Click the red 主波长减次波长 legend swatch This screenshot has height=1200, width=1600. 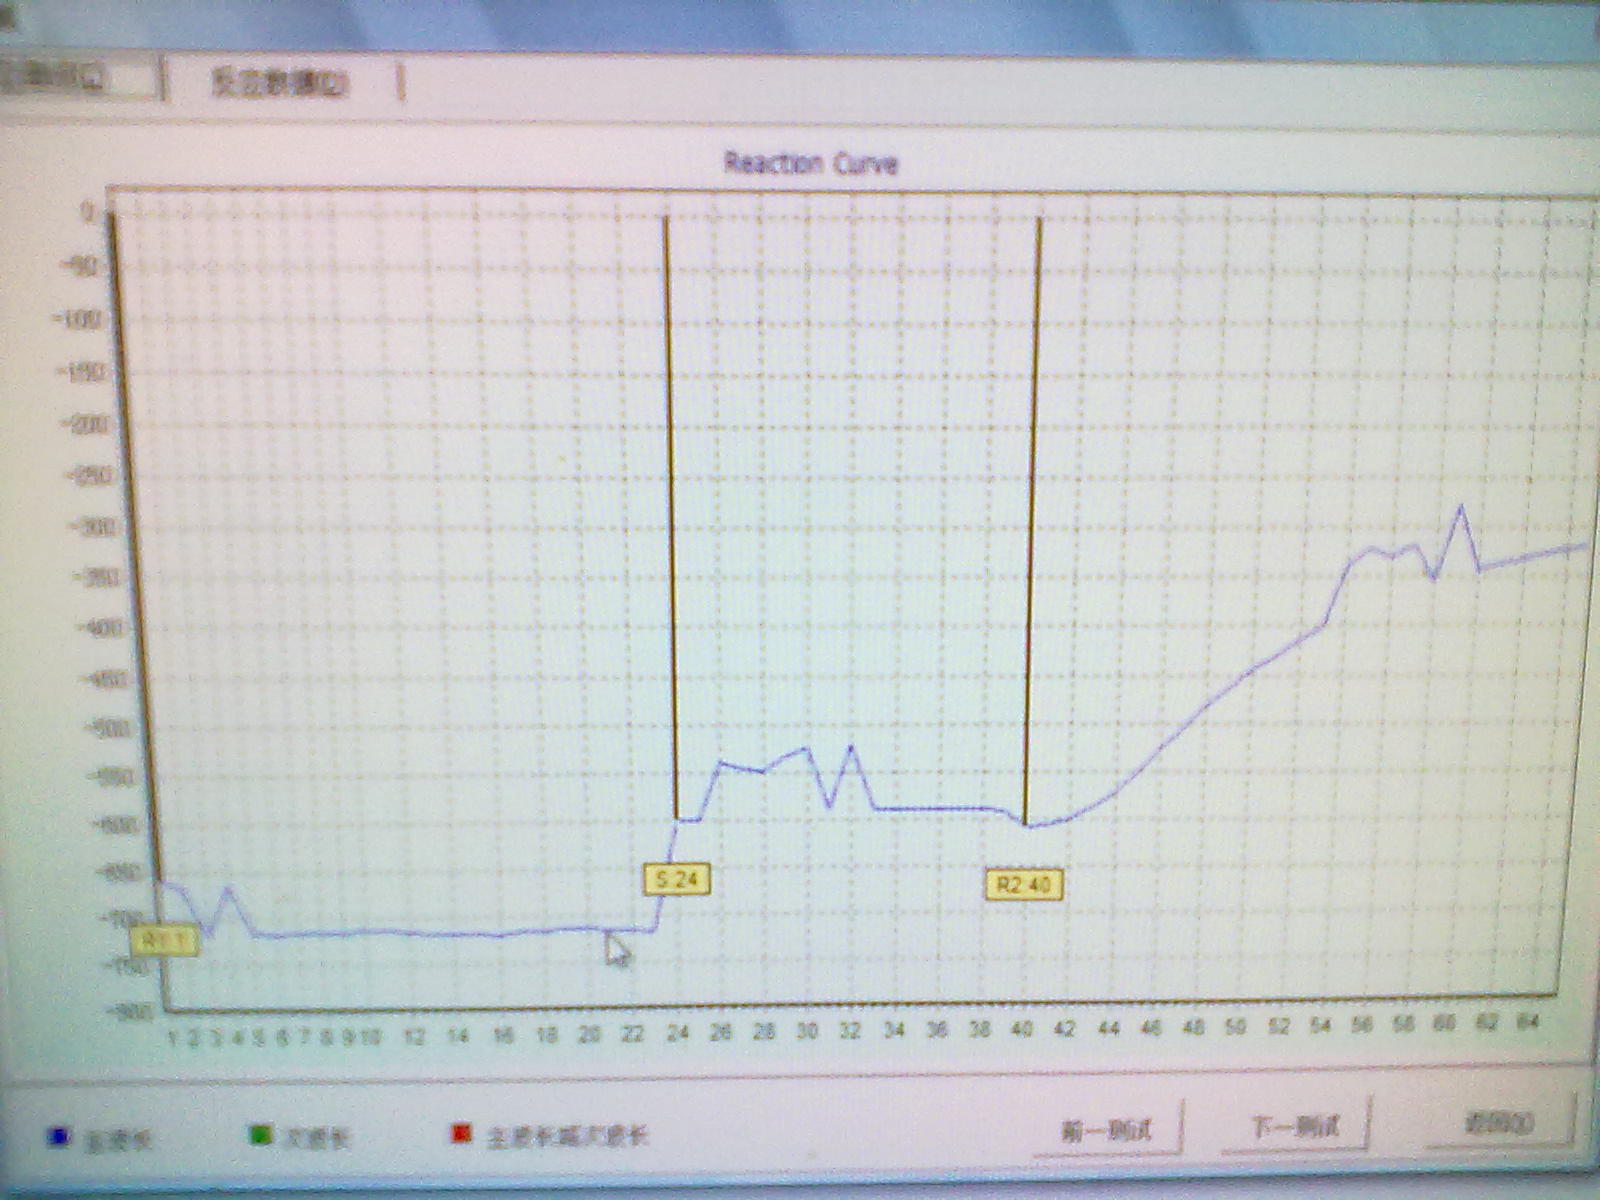coord(460,1134)
